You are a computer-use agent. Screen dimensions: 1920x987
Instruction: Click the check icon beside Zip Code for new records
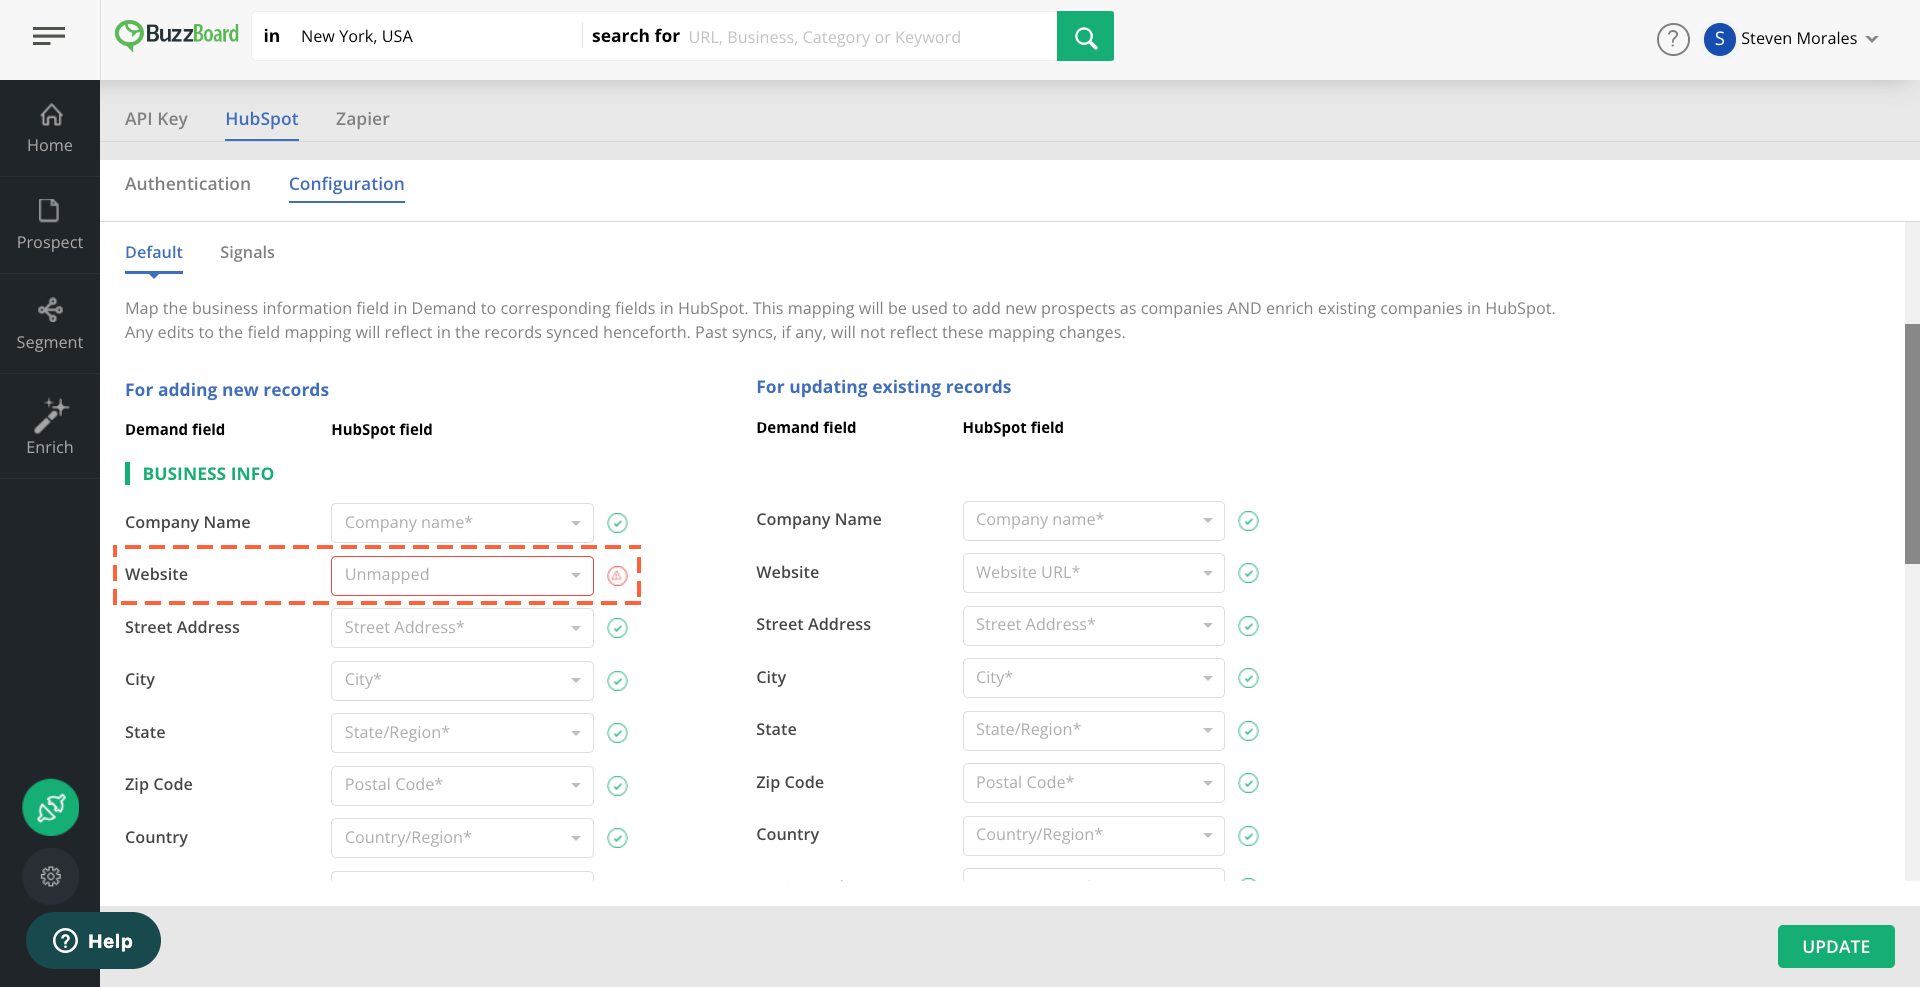click(x=618, y=786)
